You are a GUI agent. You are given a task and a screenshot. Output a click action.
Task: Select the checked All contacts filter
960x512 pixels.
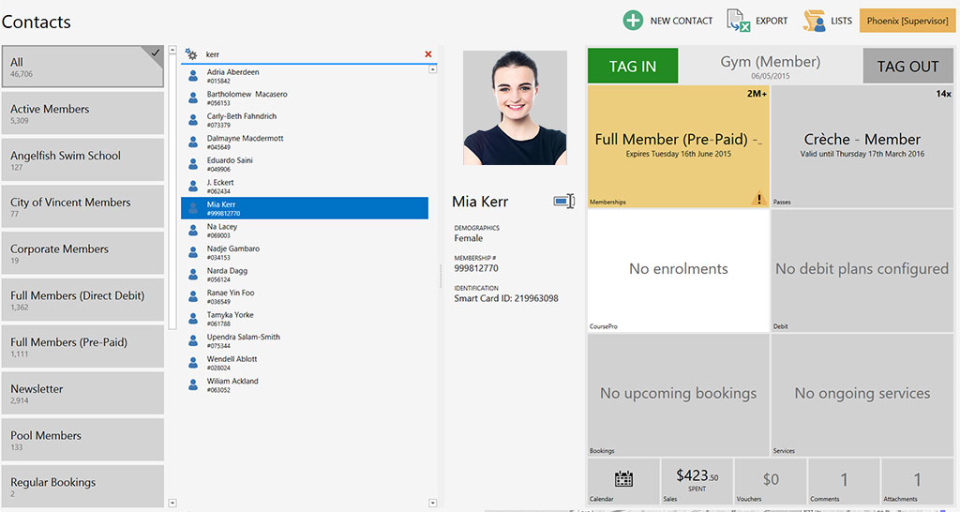pos(83,67)
